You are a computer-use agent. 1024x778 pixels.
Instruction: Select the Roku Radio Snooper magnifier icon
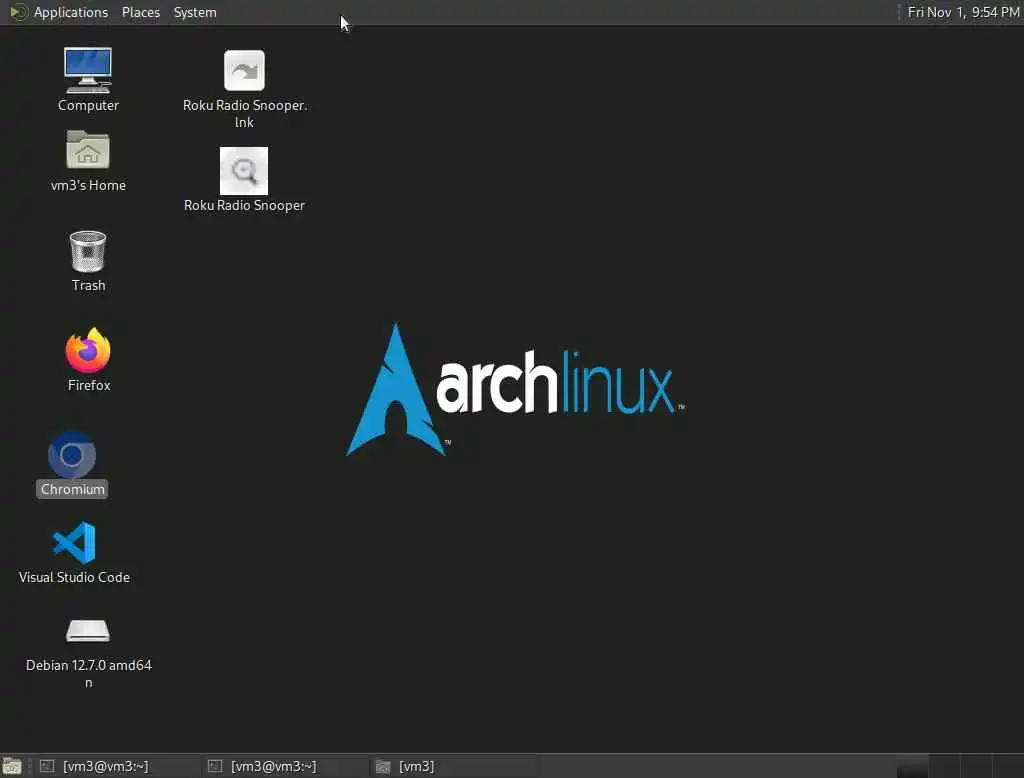tap(244, 170)
